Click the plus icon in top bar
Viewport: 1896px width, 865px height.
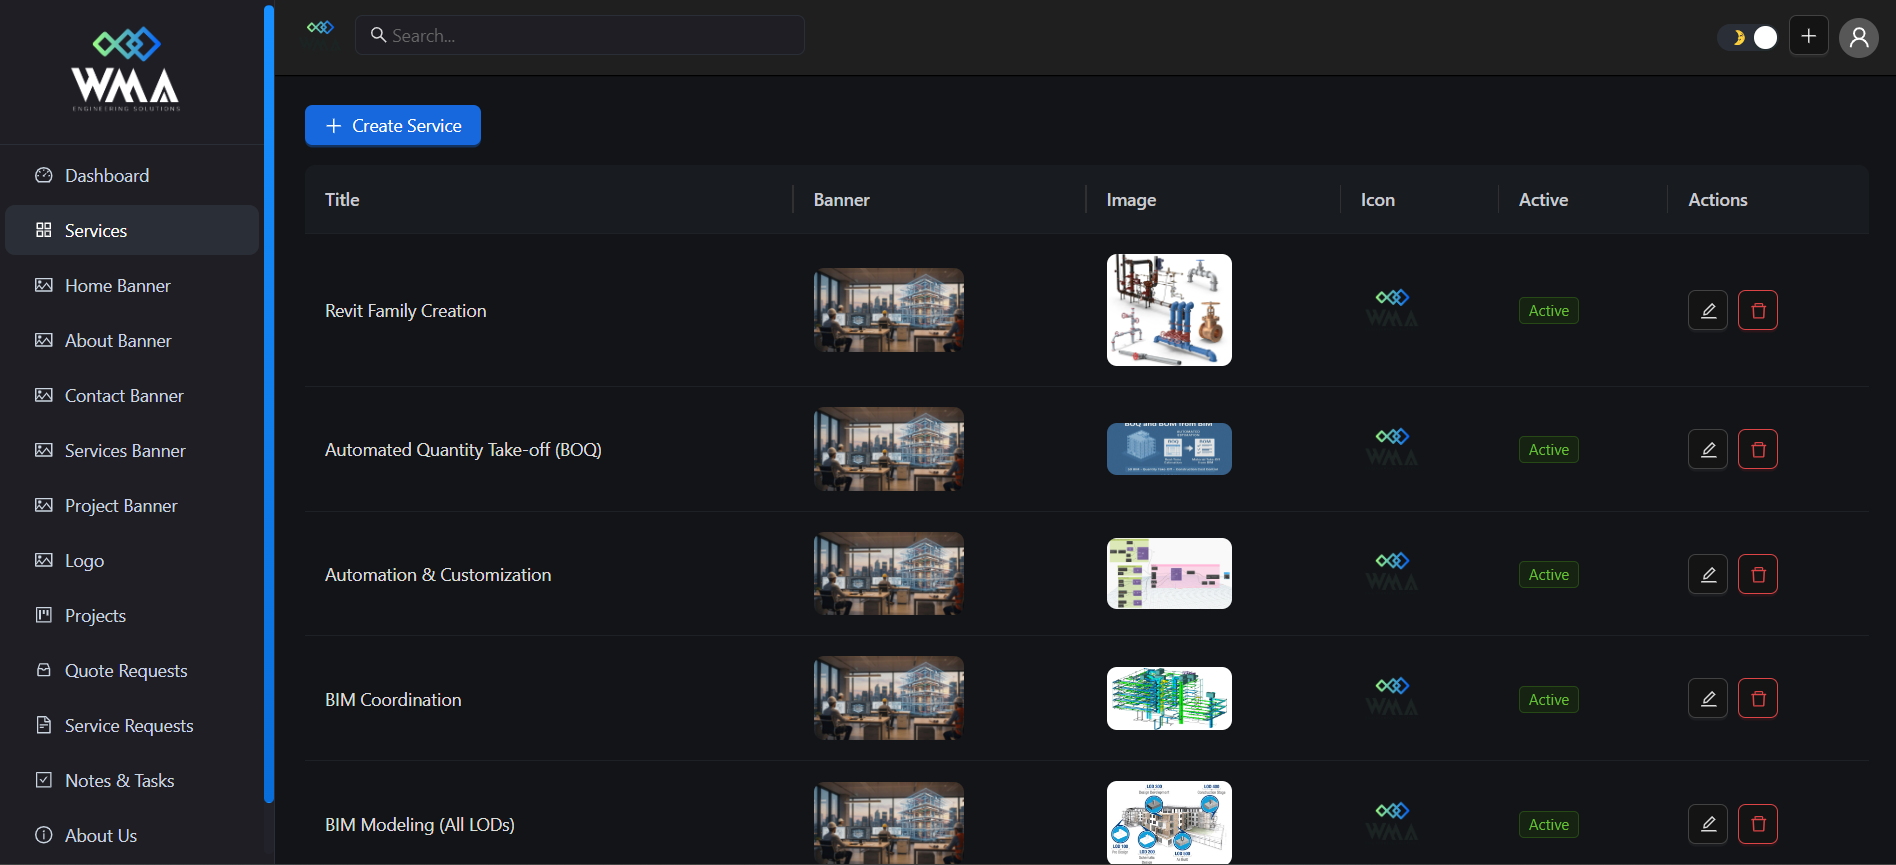tap(1808, 37)
